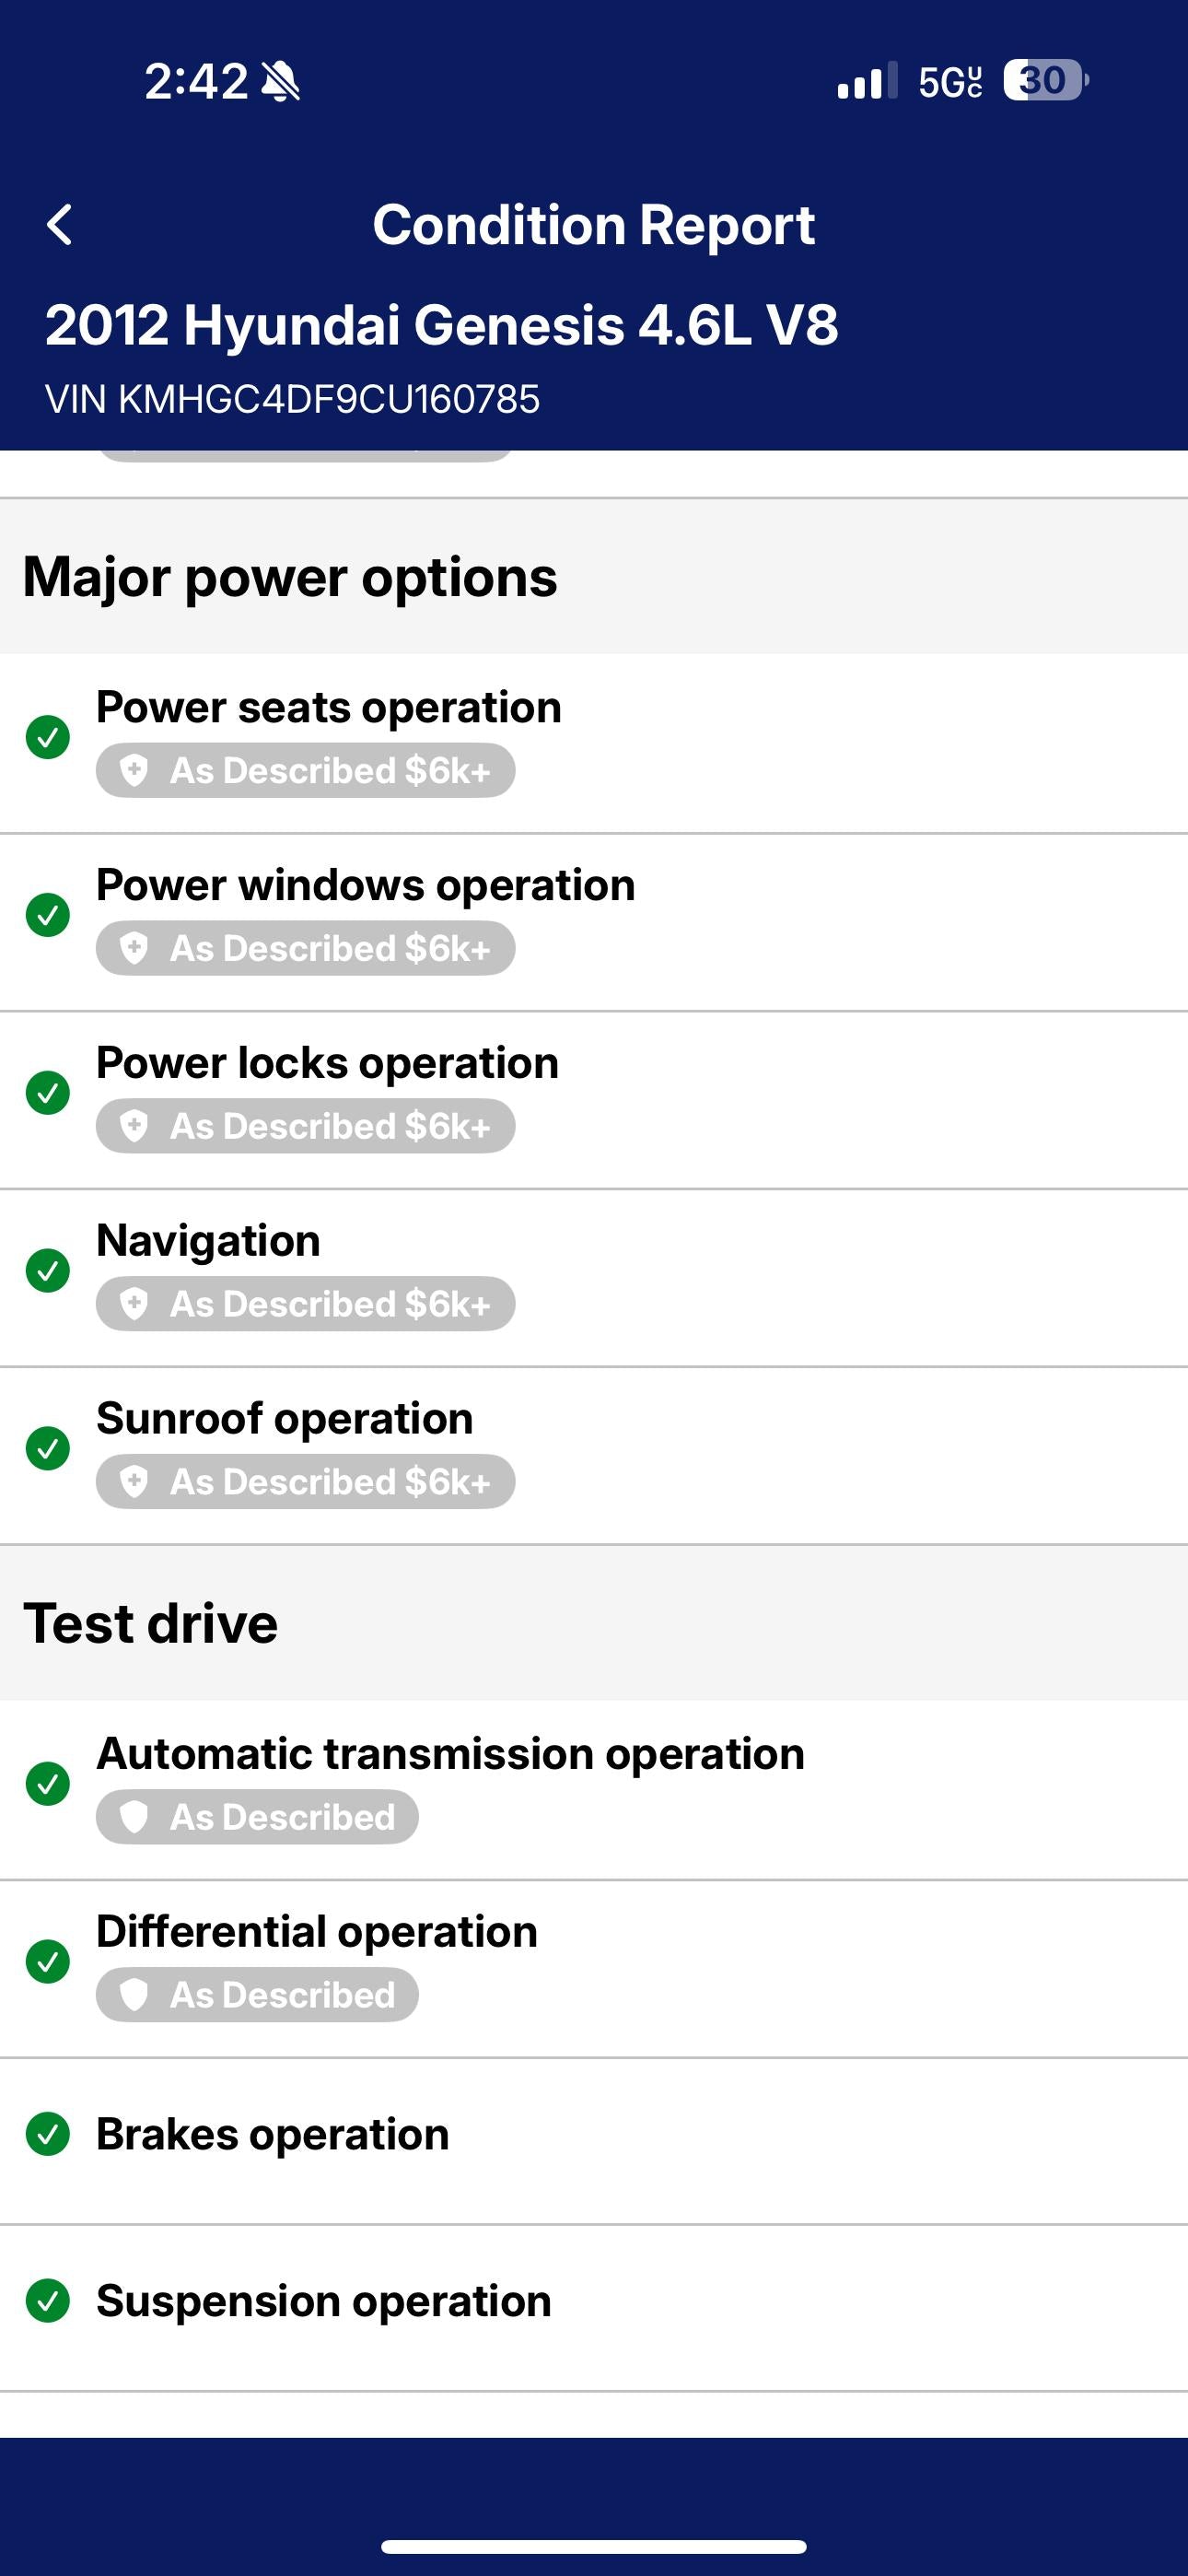Open the As Described $6k+ badge under Navigation

306,1304
